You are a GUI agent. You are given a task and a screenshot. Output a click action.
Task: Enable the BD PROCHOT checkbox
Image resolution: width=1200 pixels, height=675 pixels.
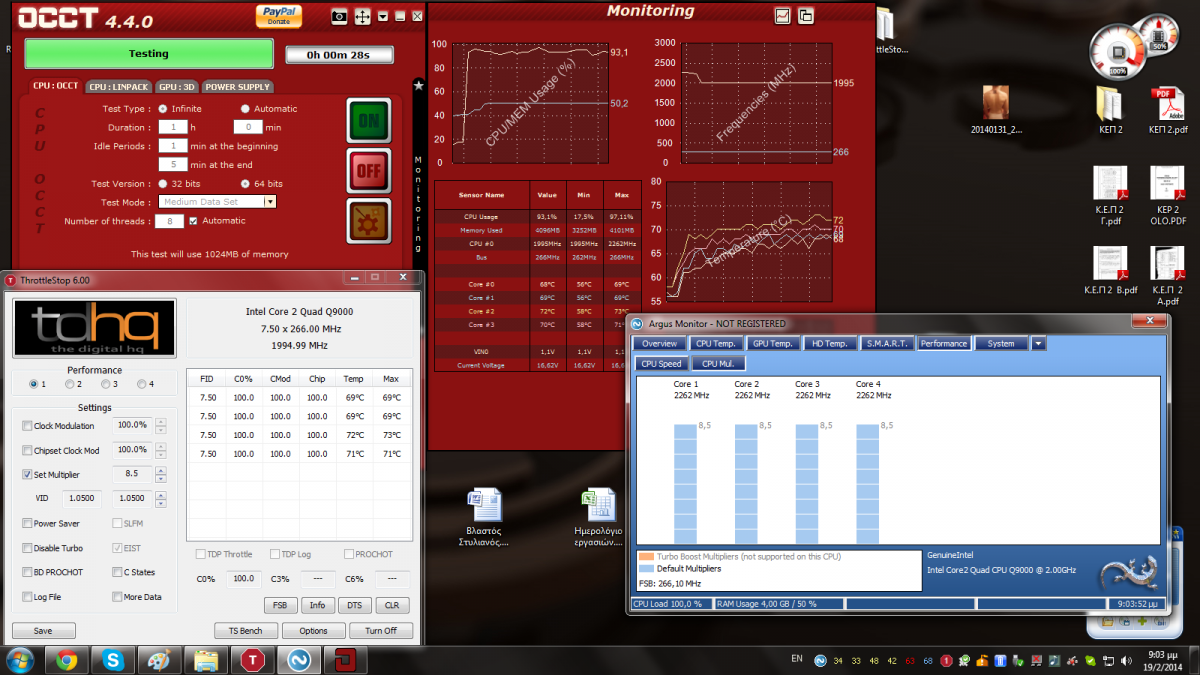pos(27,572)
